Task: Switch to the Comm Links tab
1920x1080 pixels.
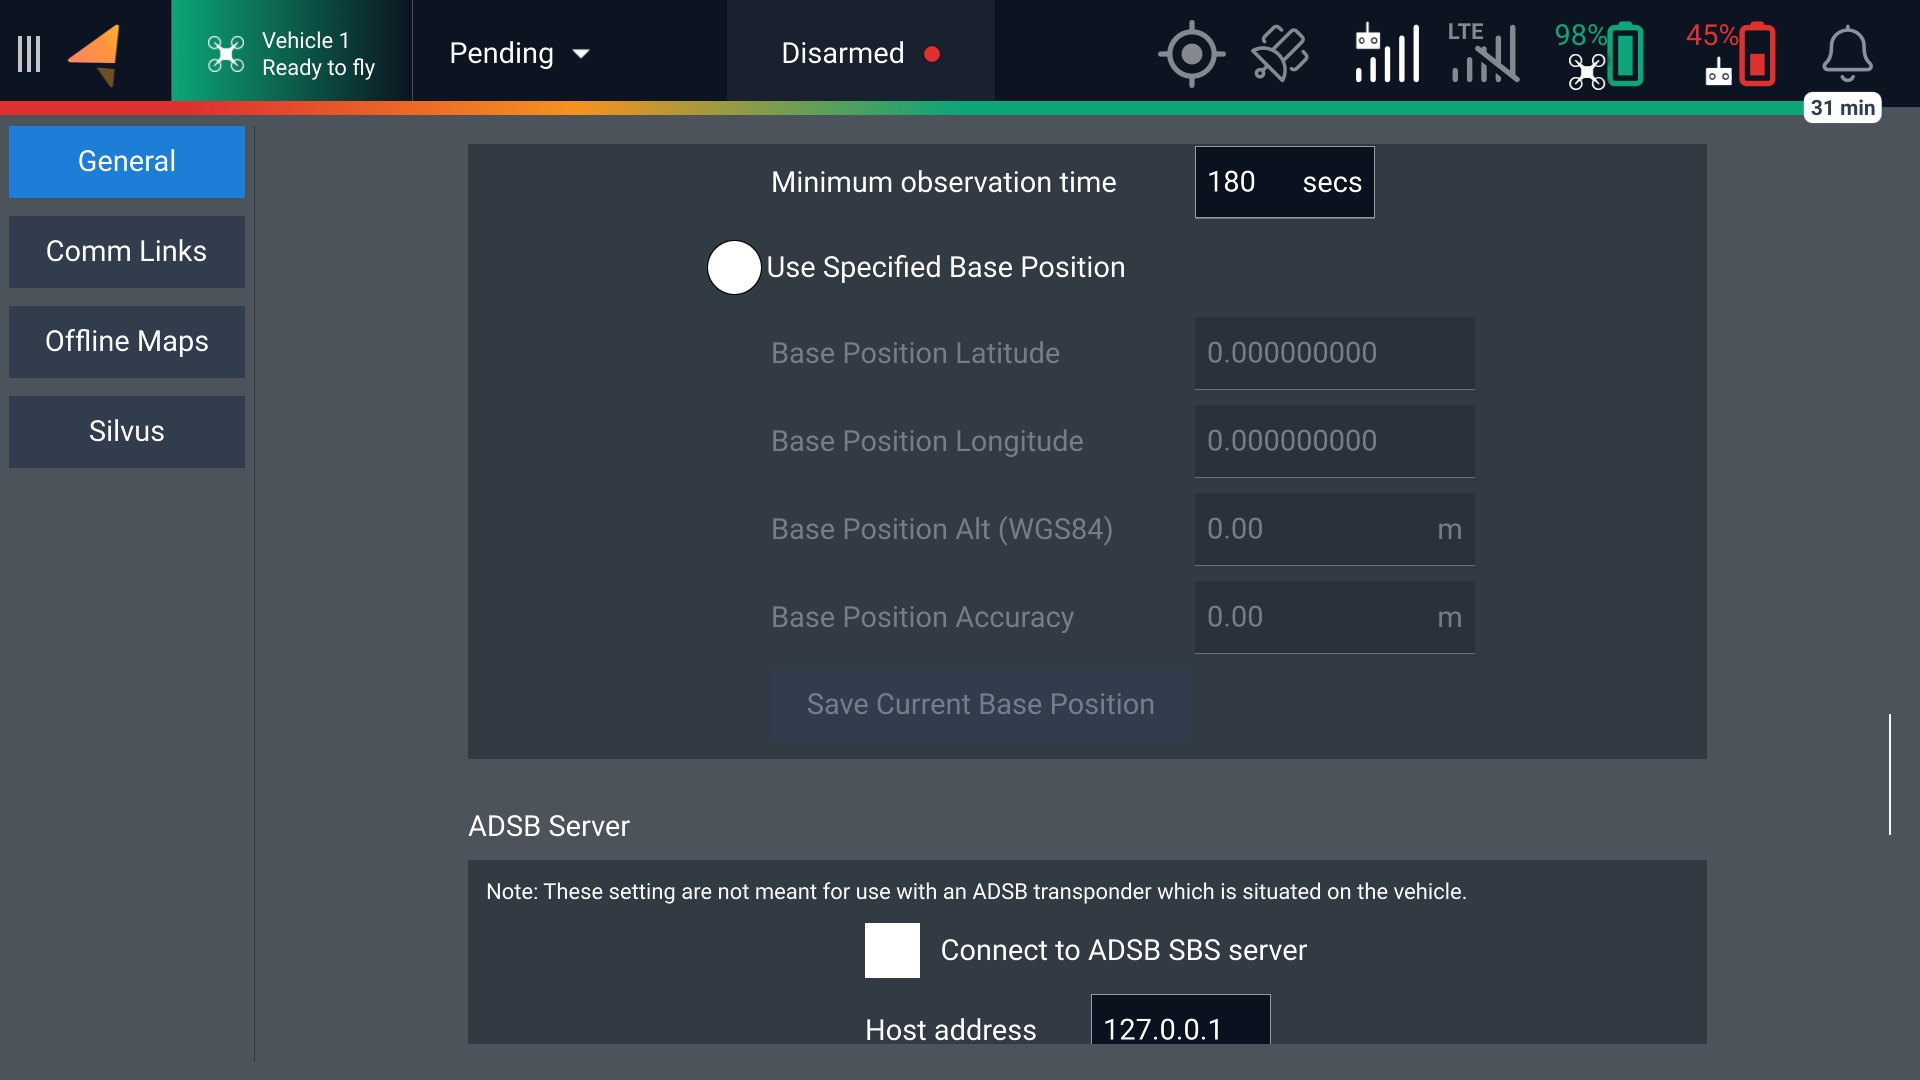Action: [127, 252]
